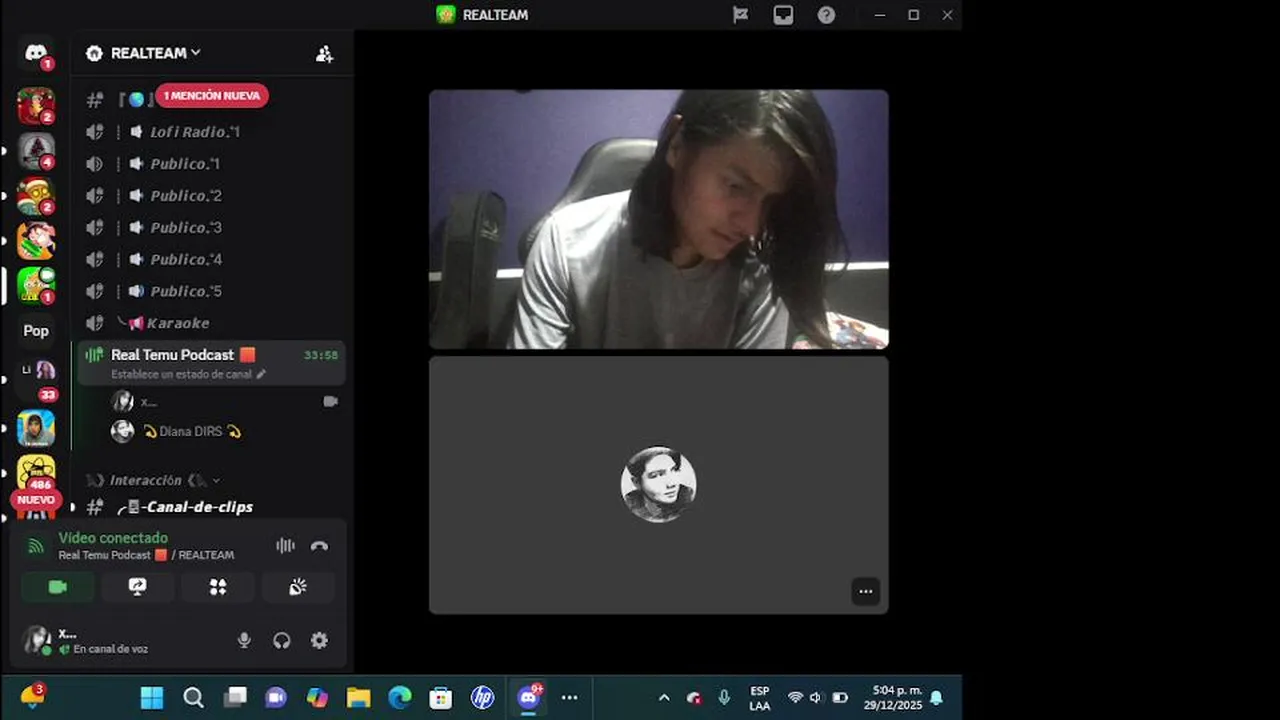Click the invite people icon

324,54
